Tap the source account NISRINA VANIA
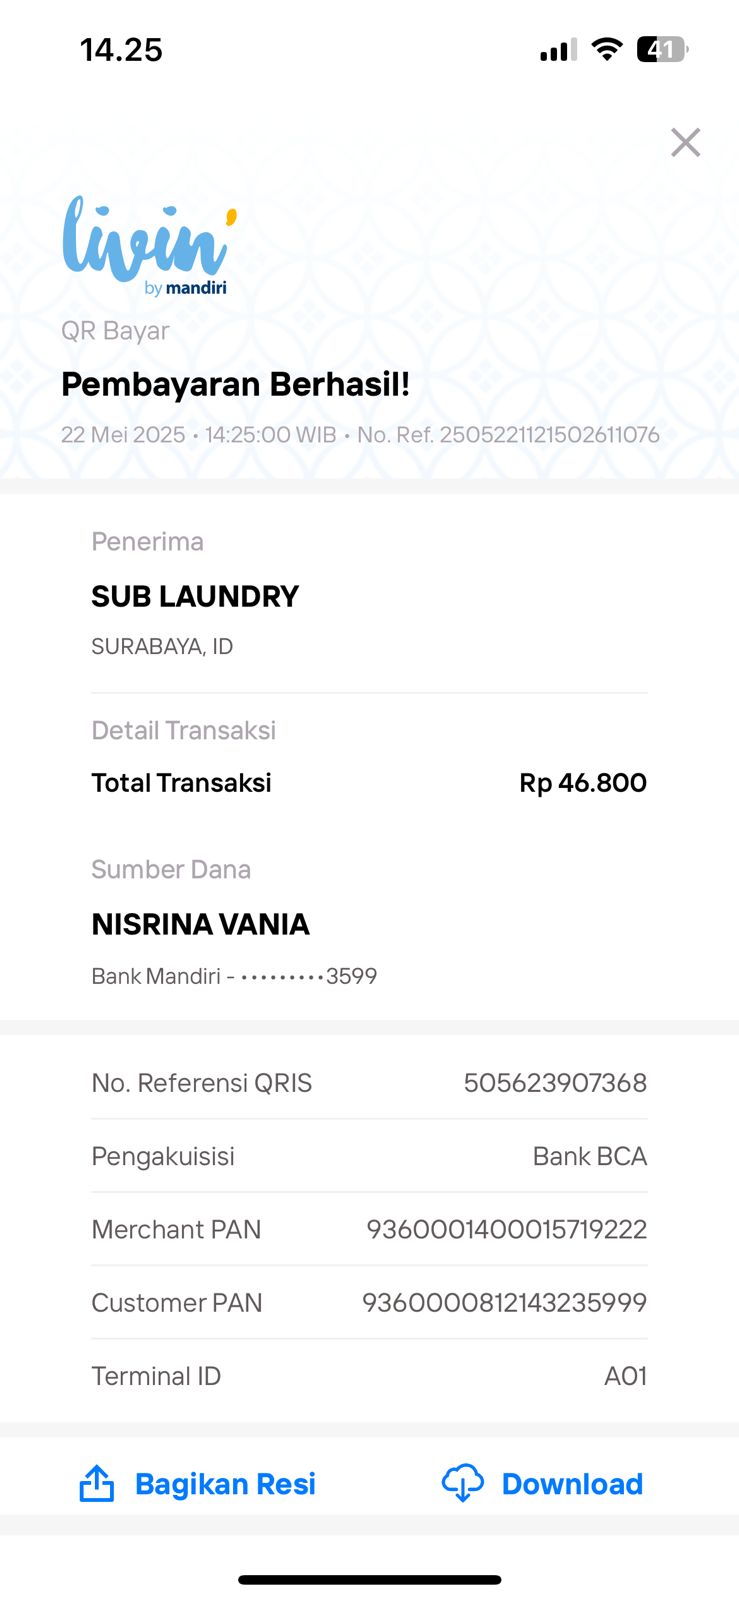The image size is (739, 1600). click(x=200, y=925)
